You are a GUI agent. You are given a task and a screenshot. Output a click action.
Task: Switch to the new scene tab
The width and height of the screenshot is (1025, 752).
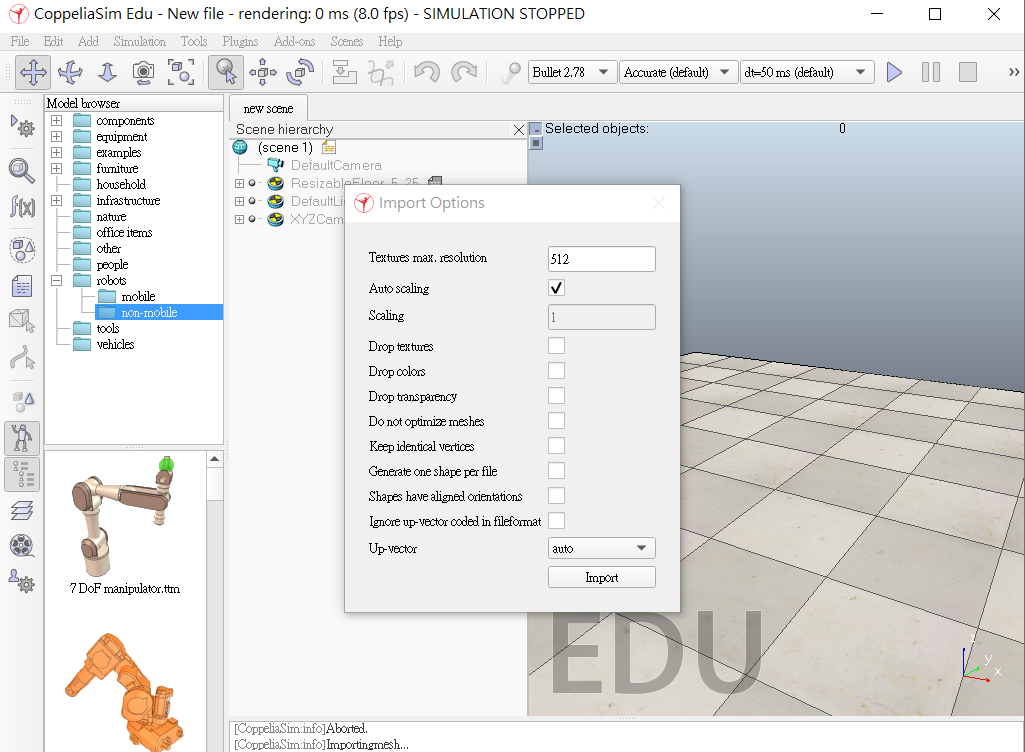(268, 109)
